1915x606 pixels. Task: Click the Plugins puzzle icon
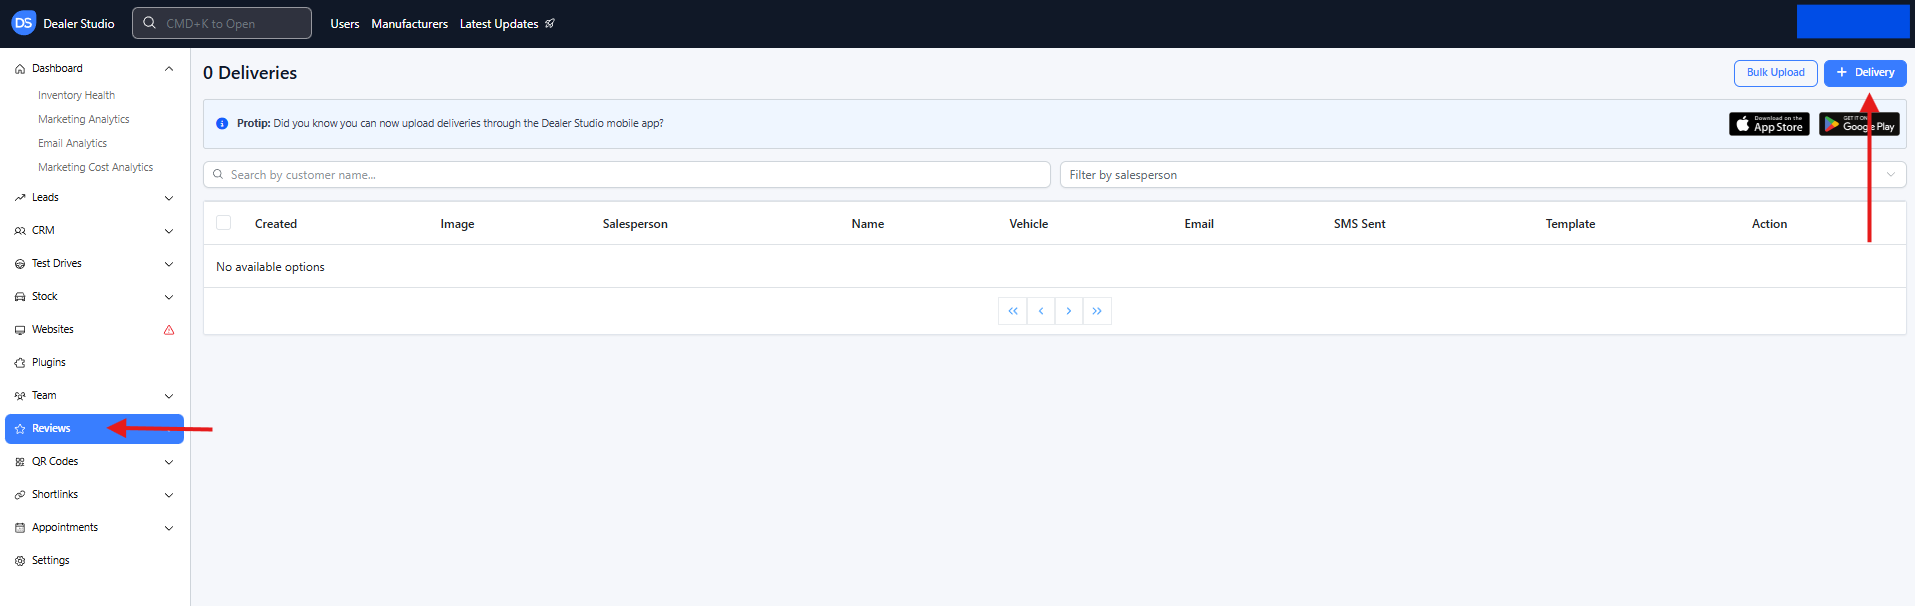click(x=20, y=363)
